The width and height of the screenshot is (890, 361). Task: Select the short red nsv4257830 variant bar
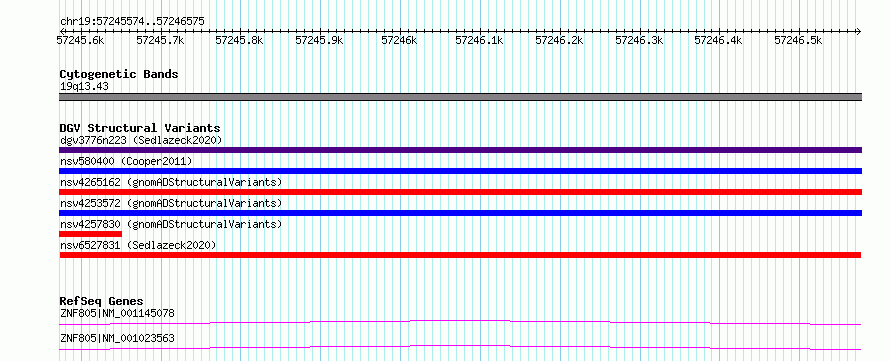90,234
